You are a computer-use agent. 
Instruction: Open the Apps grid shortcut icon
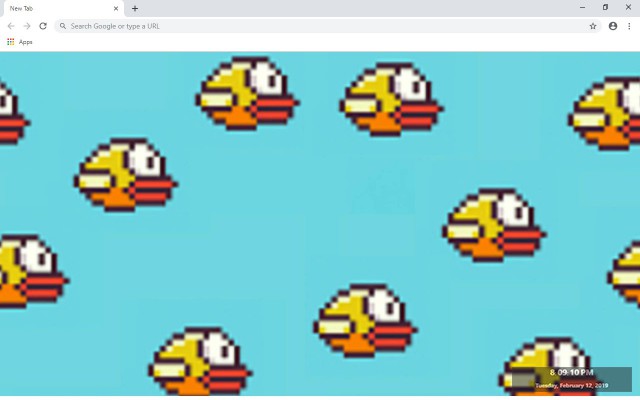[x=11, y=42]
